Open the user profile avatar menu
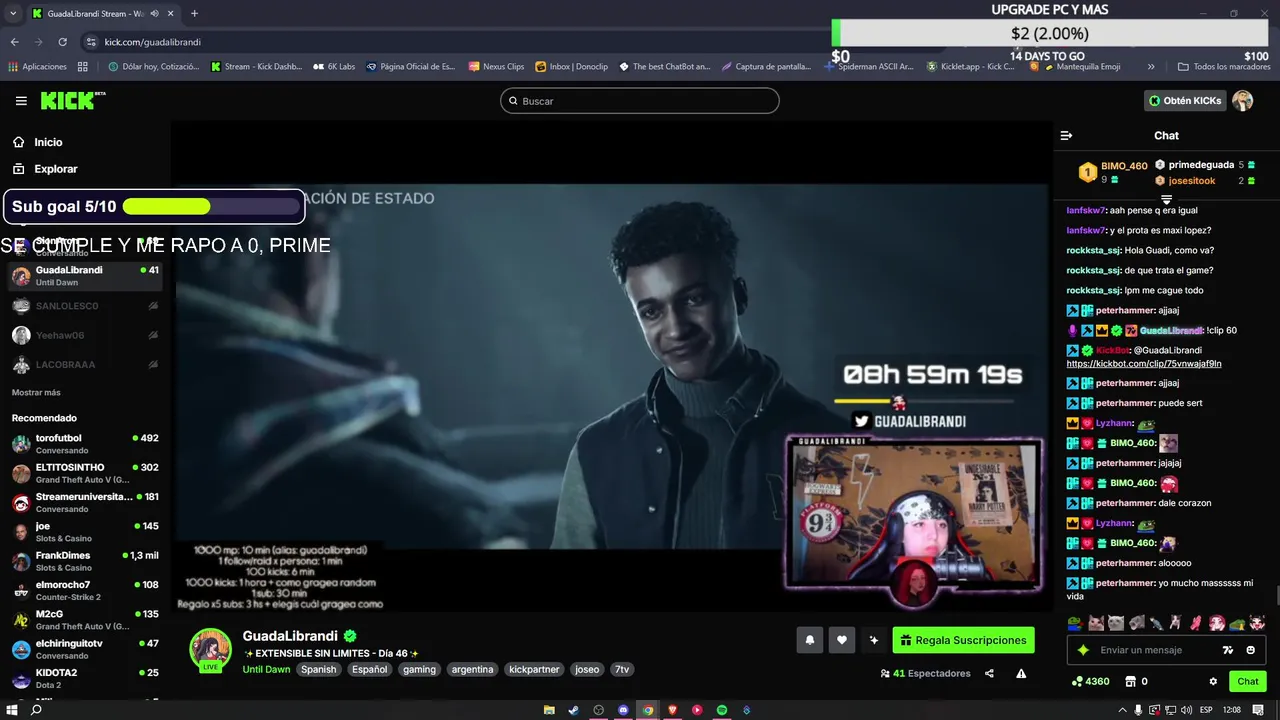This screenshot has height=720, width=1280. (x=1243, y=101)
